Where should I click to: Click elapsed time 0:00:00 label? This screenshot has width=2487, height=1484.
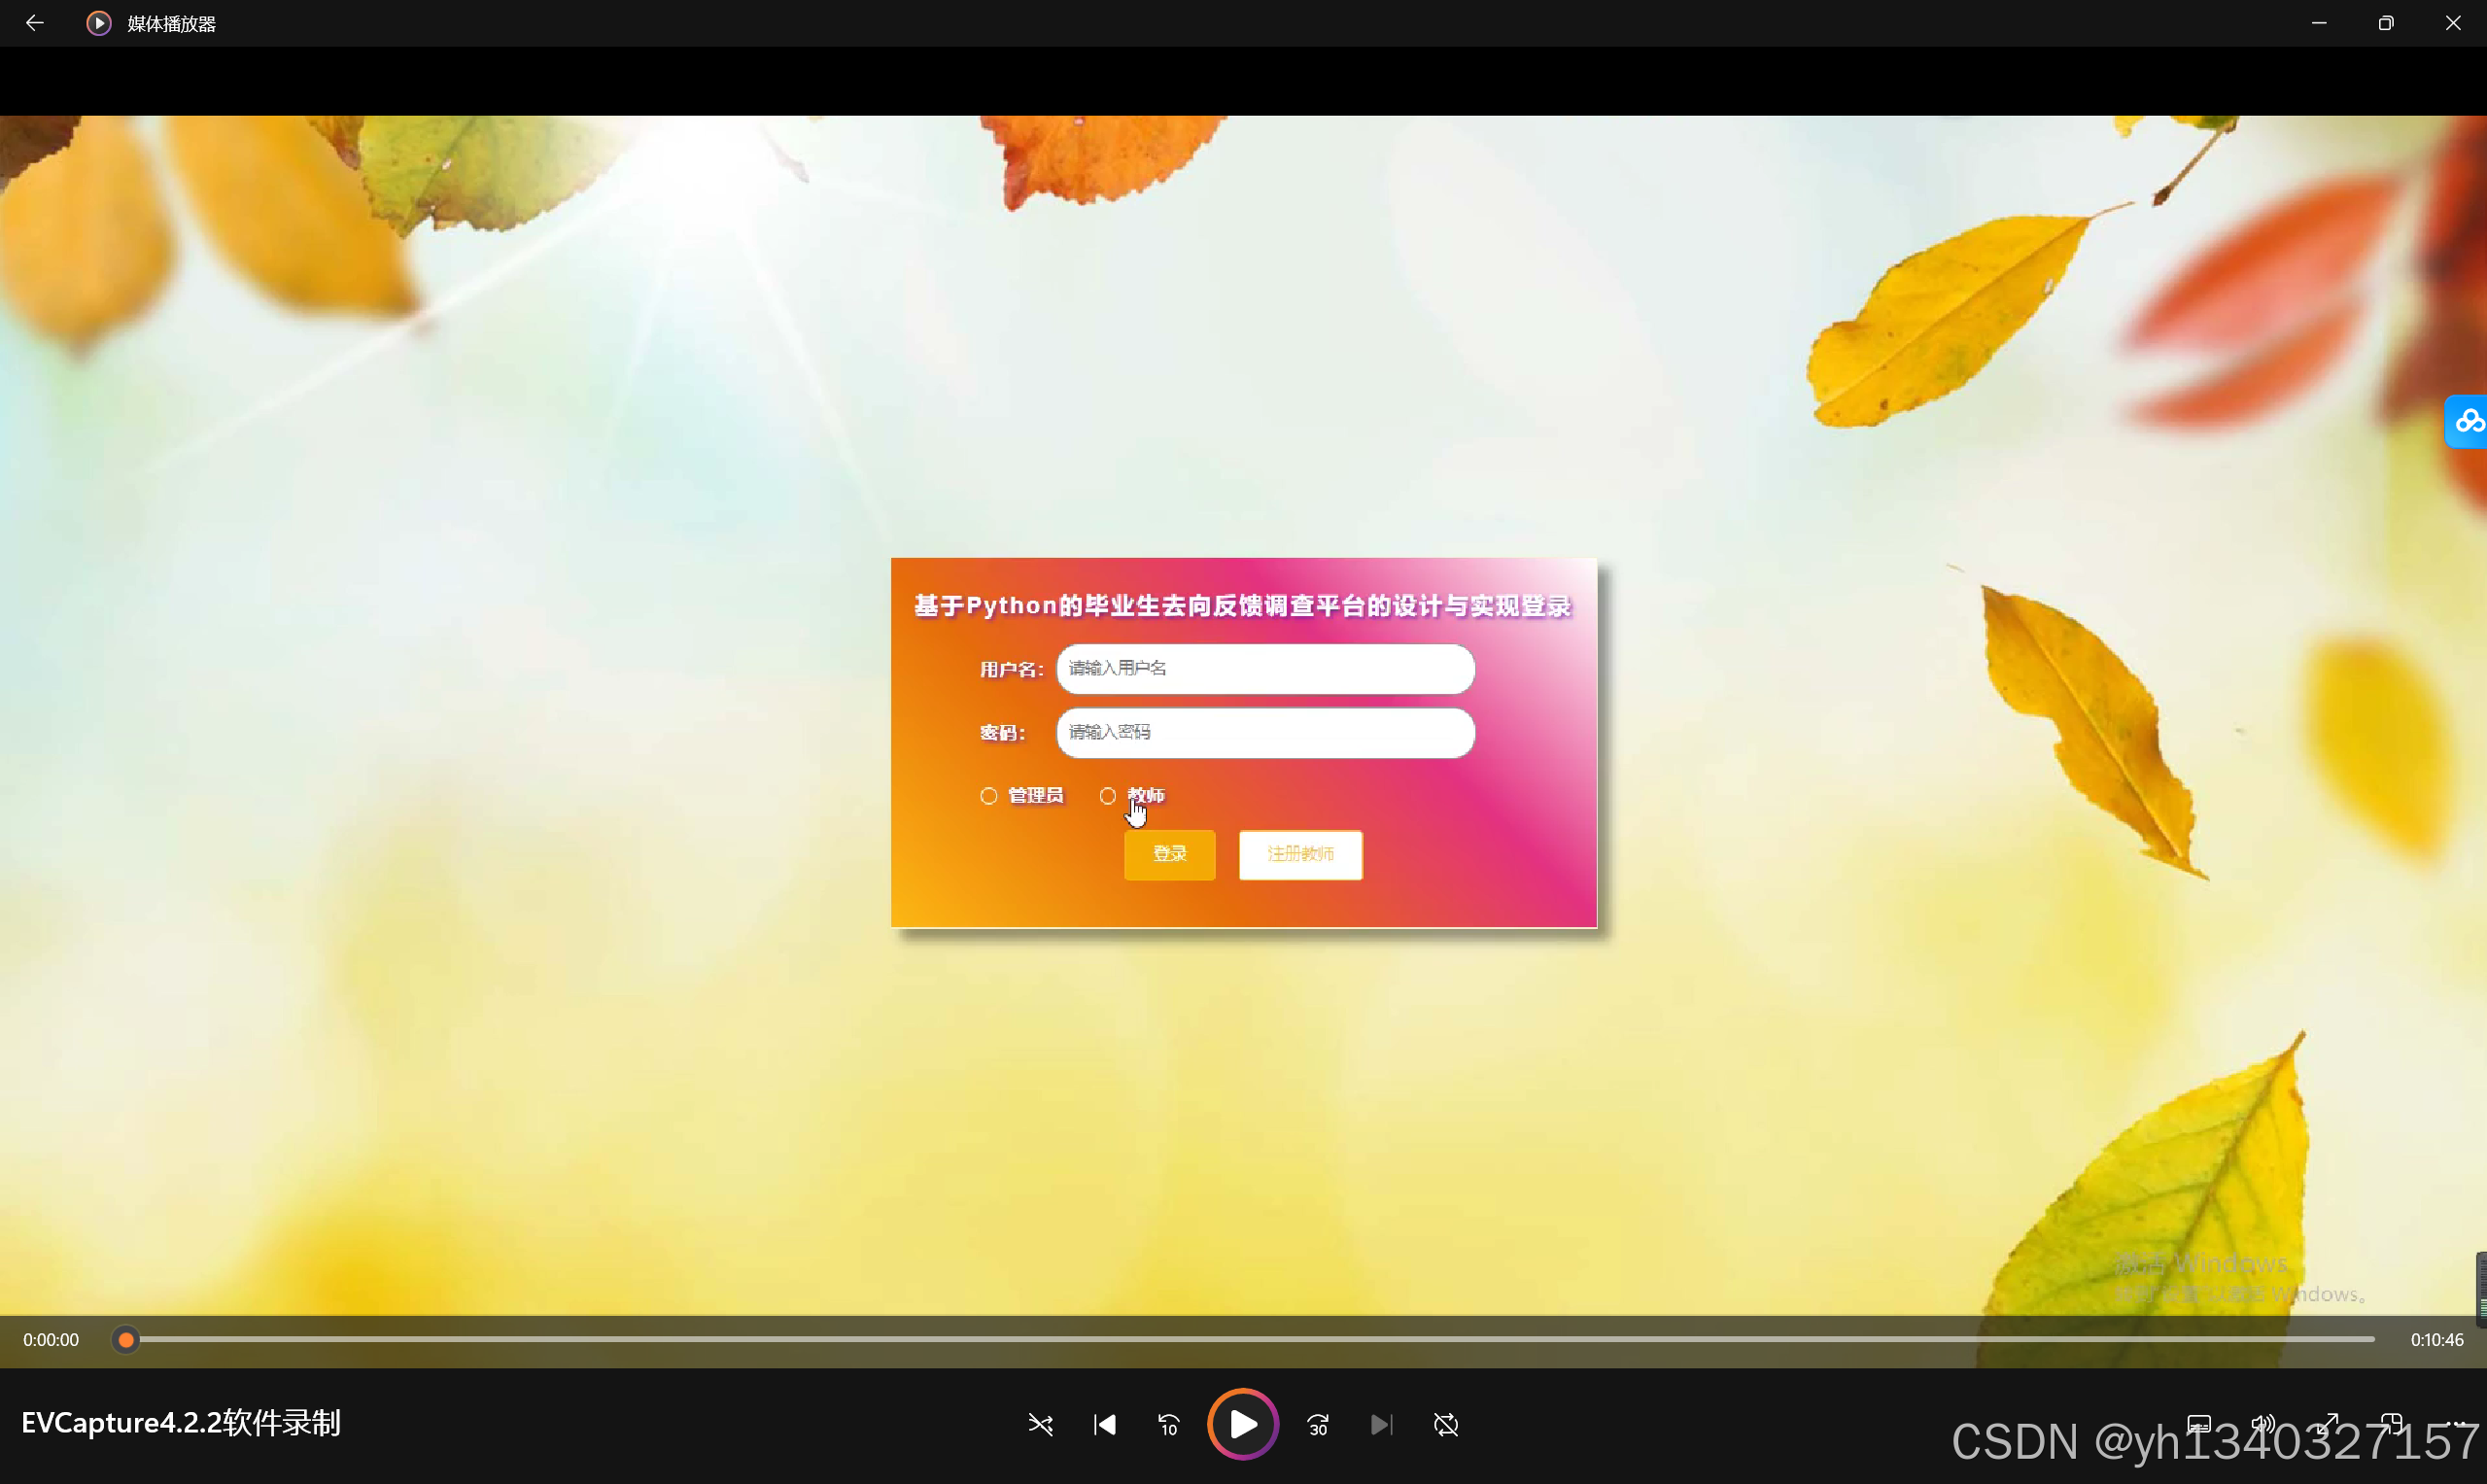point(51,1339)
